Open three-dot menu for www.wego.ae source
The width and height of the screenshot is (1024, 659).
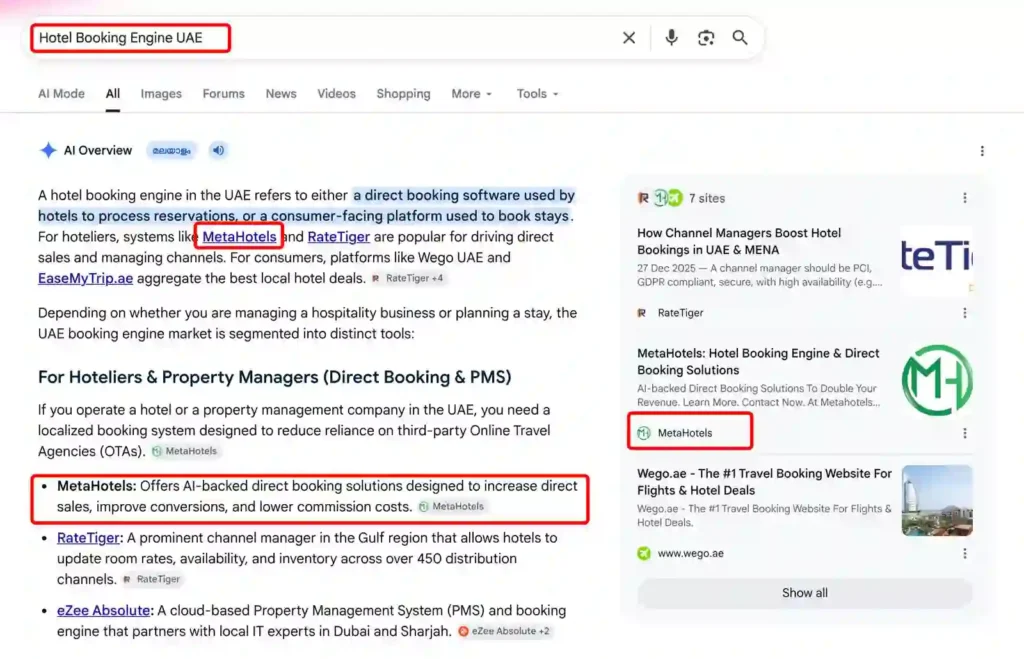click(x=965, y=553)
